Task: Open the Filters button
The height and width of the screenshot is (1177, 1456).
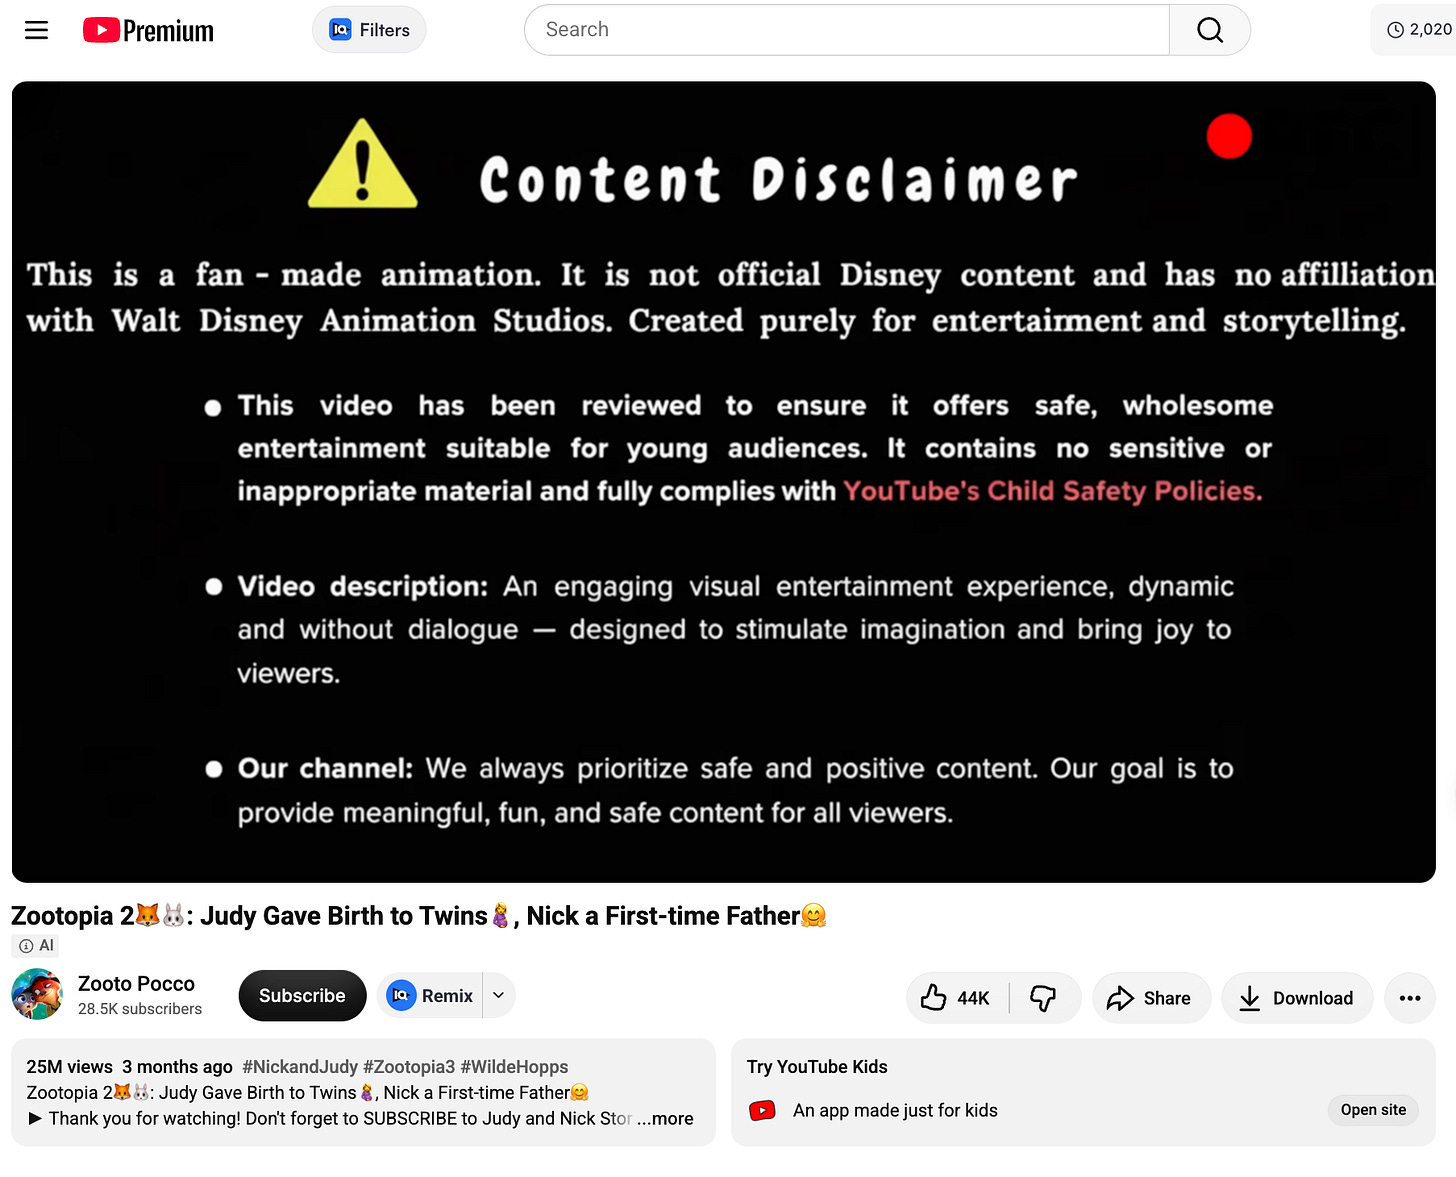Action: pyautogui.click(x=369, y=30)
